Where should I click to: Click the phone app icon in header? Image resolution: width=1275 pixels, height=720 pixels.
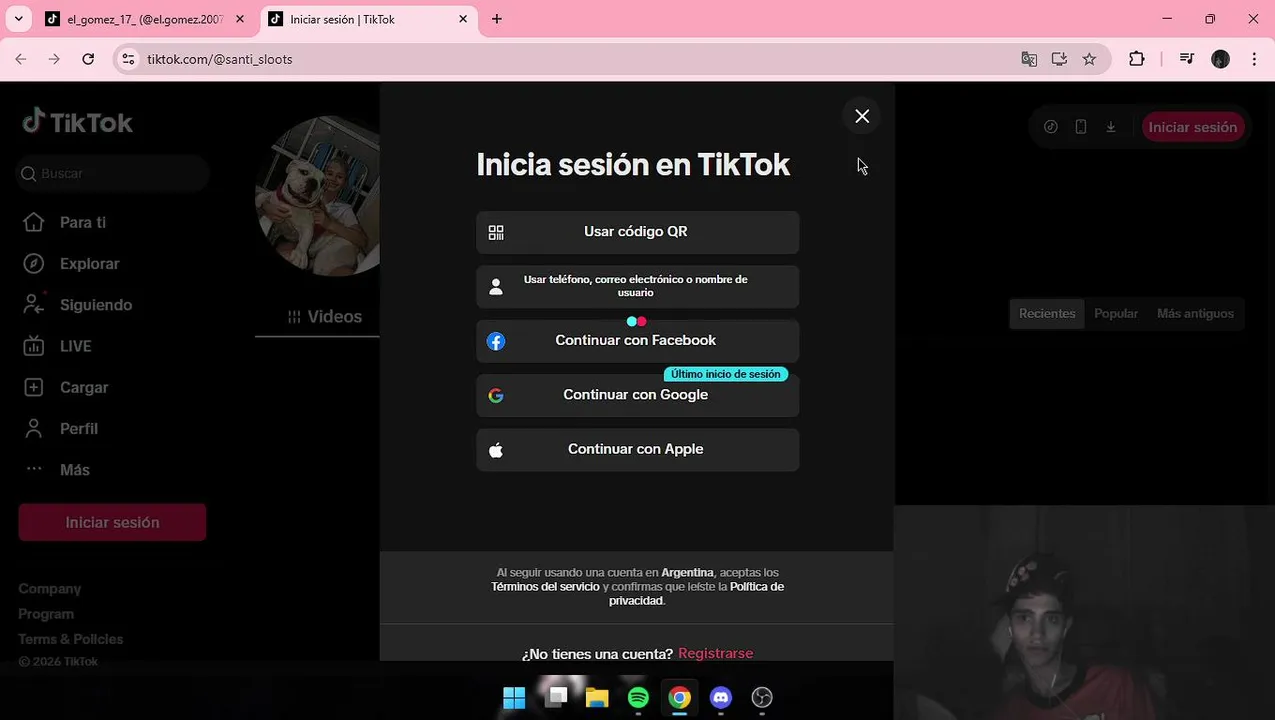tap(1081, 127)
